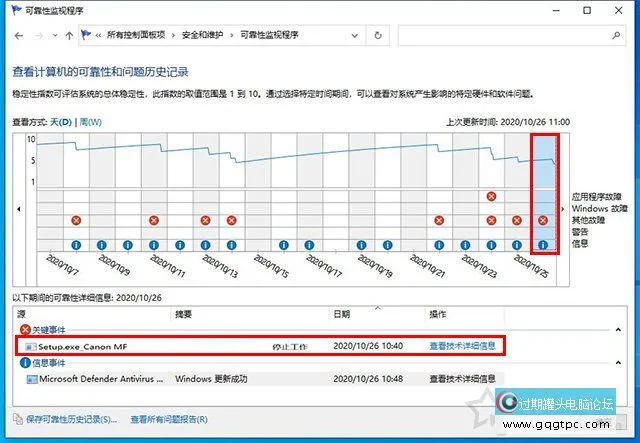Select the 应用程序故障 error icon on 2020/10/24
The height and width of the screenshot is (443, 640).
click(x=491, y=196)
